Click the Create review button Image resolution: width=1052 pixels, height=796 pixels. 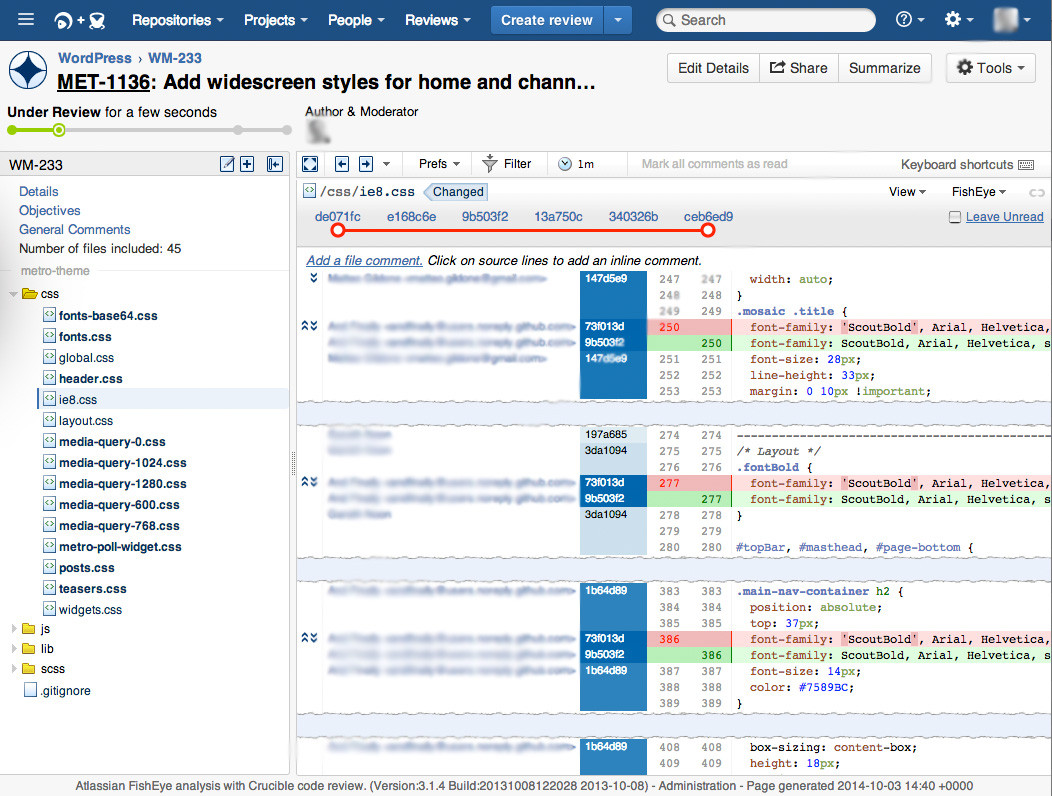click(547, 20)
